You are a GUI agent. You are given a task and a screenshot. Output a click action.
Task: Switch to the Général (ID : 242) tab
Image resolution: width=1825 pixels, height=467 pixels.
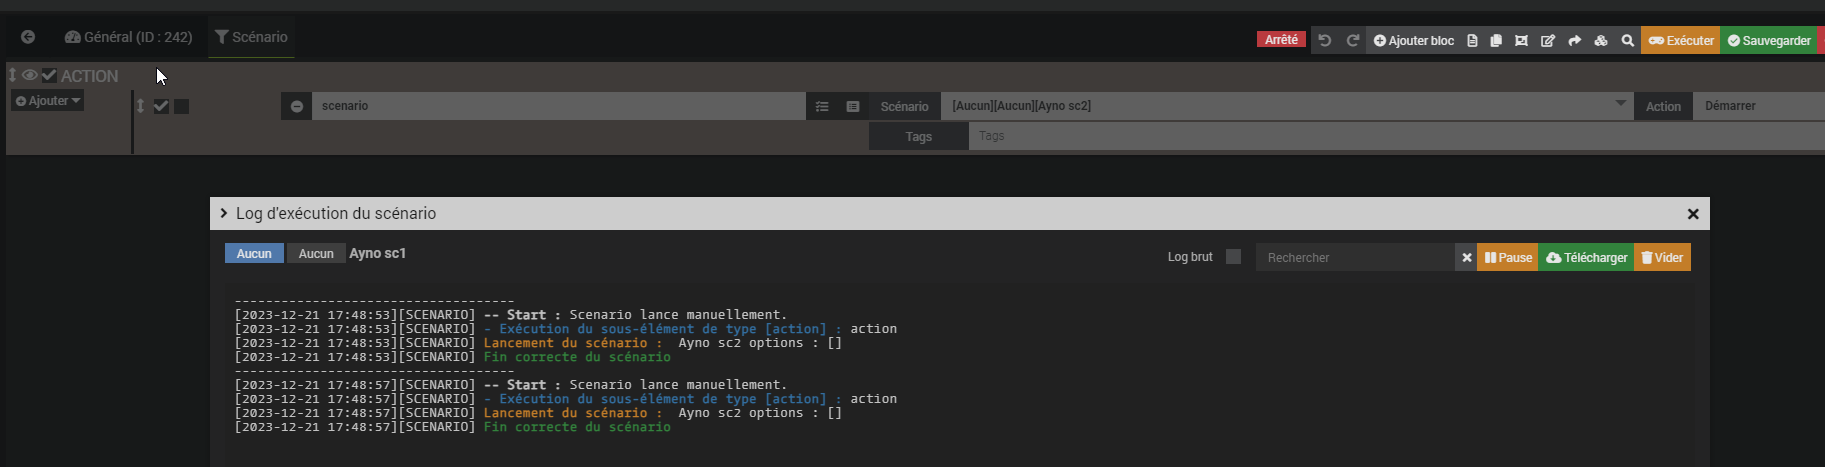pyautogui.click(x=128, y=37)
